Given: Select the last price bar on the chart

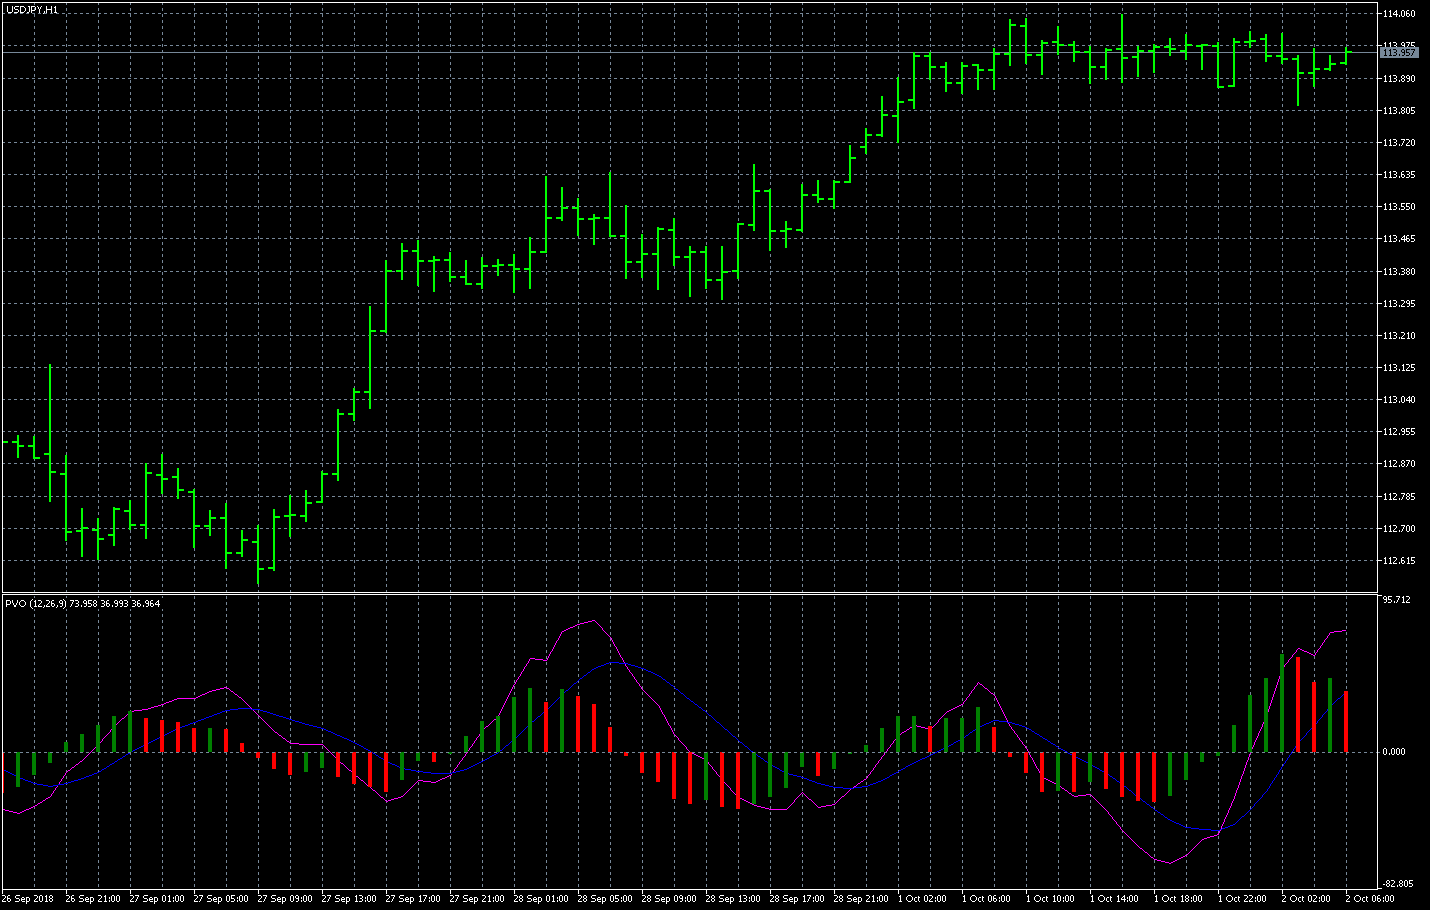Looking at the screenshot, I should pos(1346,56).
